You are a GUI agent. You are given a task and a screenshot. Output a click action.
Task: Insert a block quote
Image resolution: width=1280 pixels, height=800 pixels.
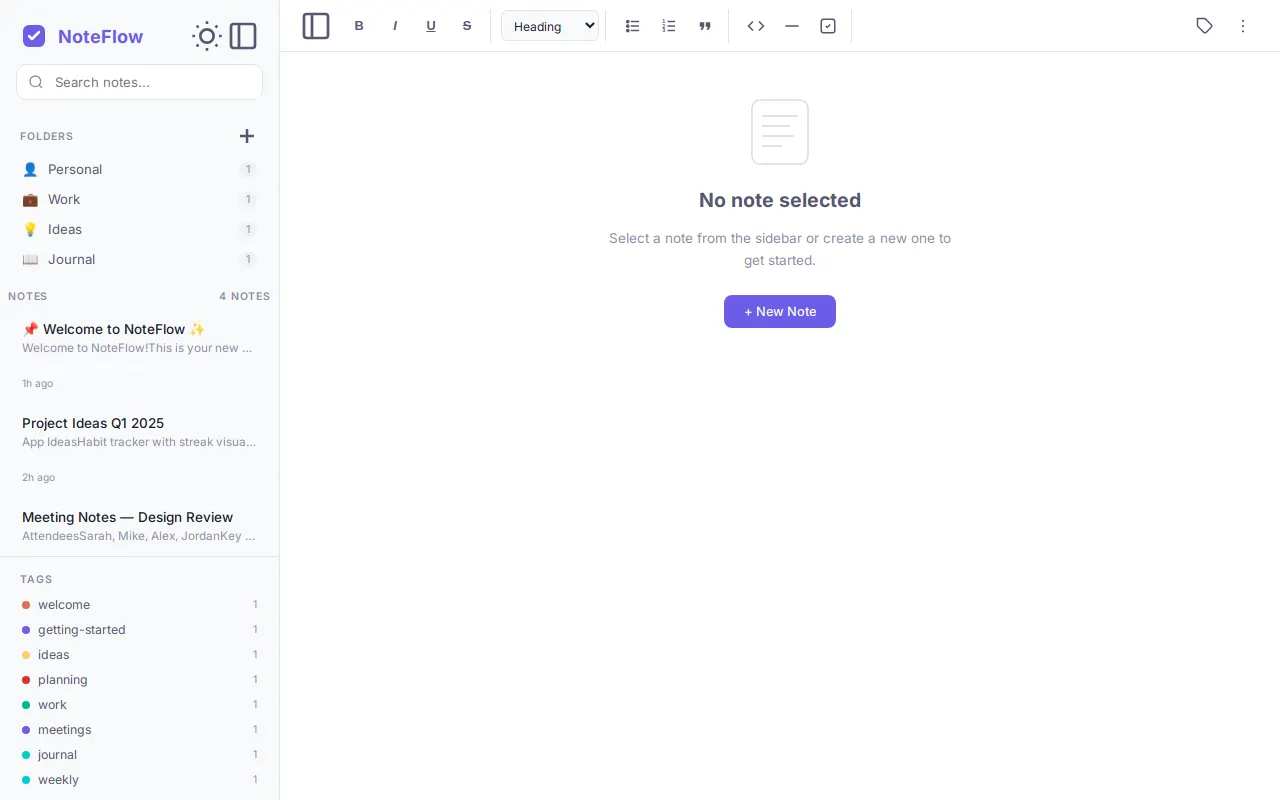point(705,26)
